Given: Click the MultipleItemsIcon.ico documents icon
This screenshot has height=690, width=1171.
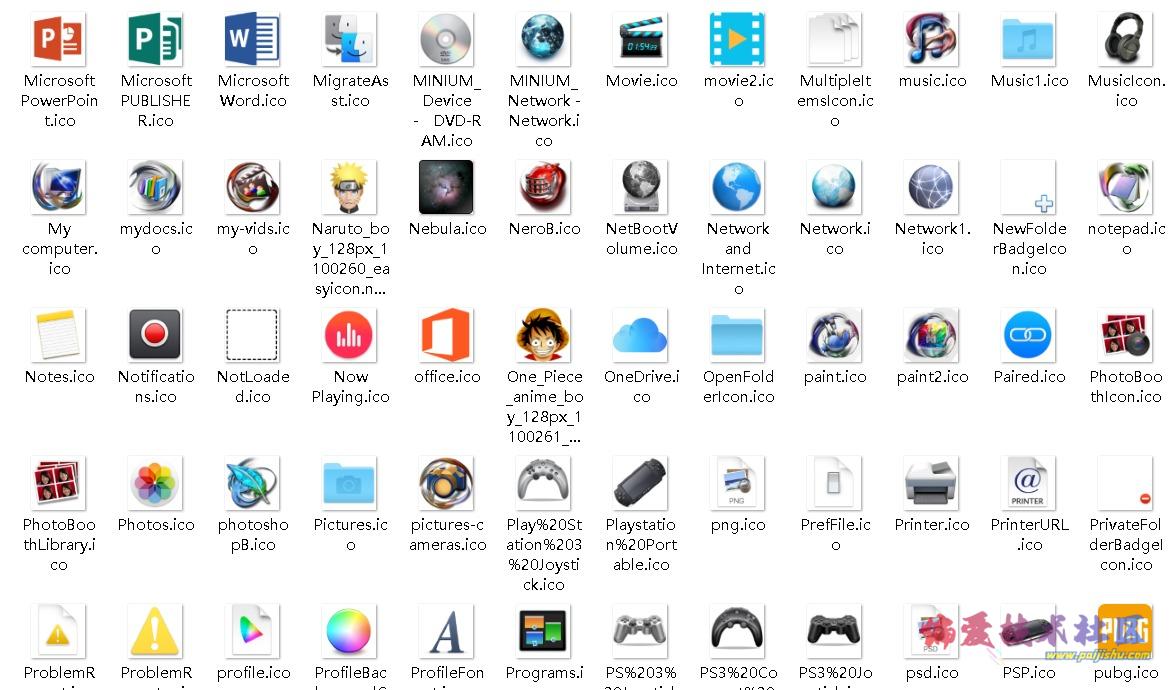Looking at the screenshot, I should (x=835, y=38).
